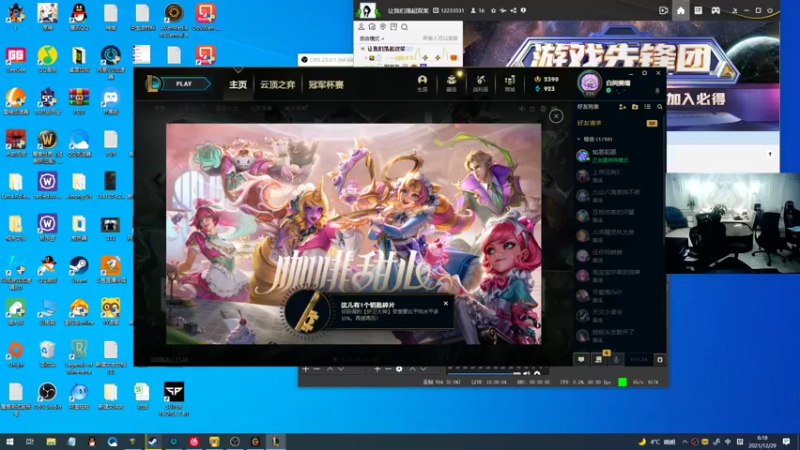Open the Steam taskbar icon
The width and height of the screenshot is (800, 450).
153,441
